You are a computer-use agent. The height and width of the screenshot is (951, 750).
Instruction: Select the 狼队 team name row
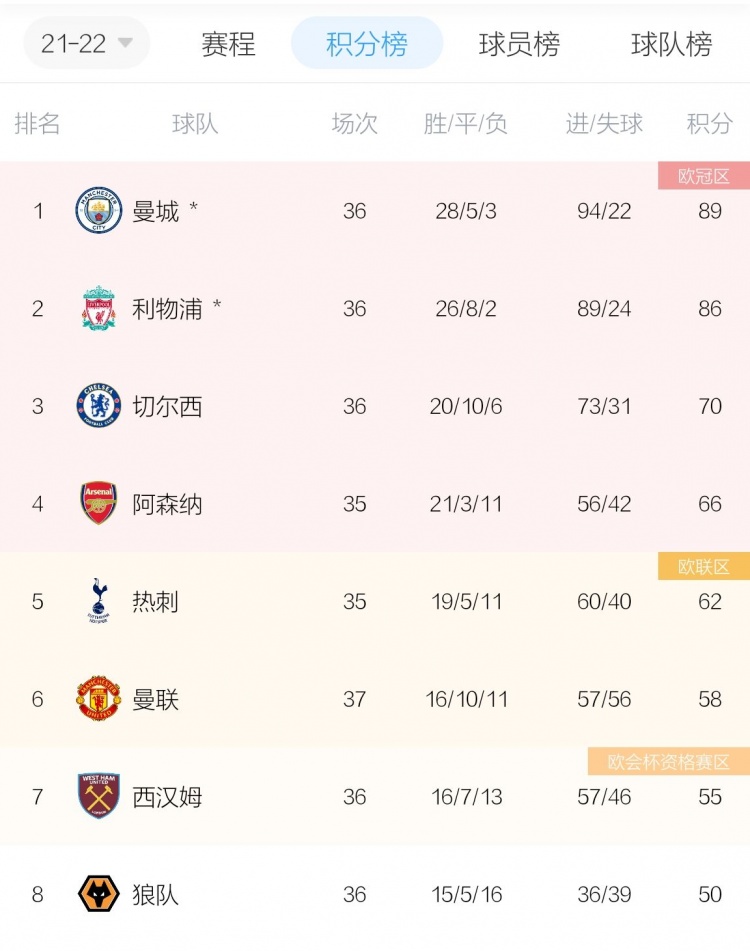(375, 894)
